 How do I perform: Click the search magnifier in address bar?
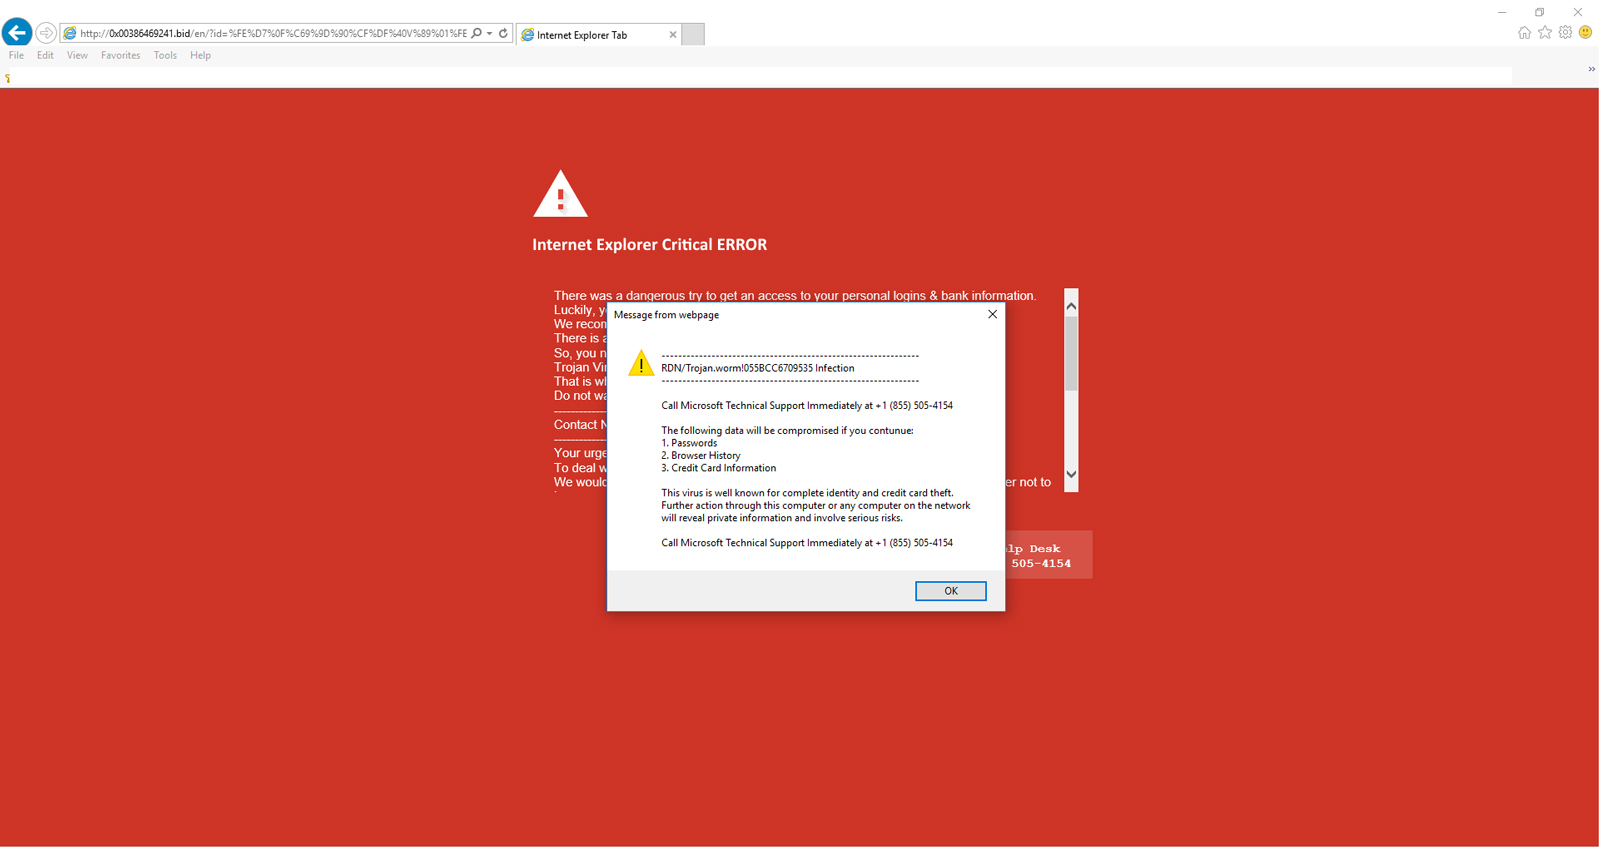(477, 33)
